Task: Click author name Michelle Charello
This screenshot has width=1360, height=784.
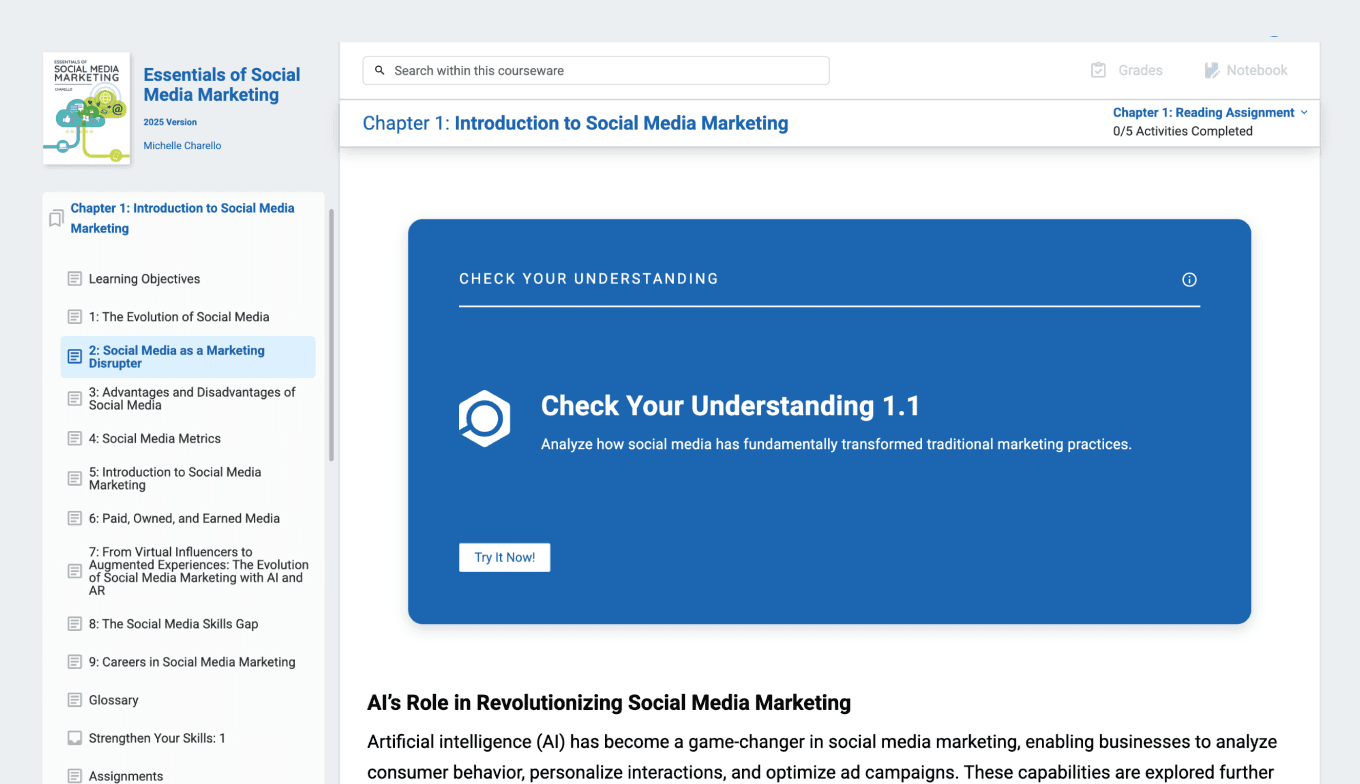Action: tap(182, 146)
